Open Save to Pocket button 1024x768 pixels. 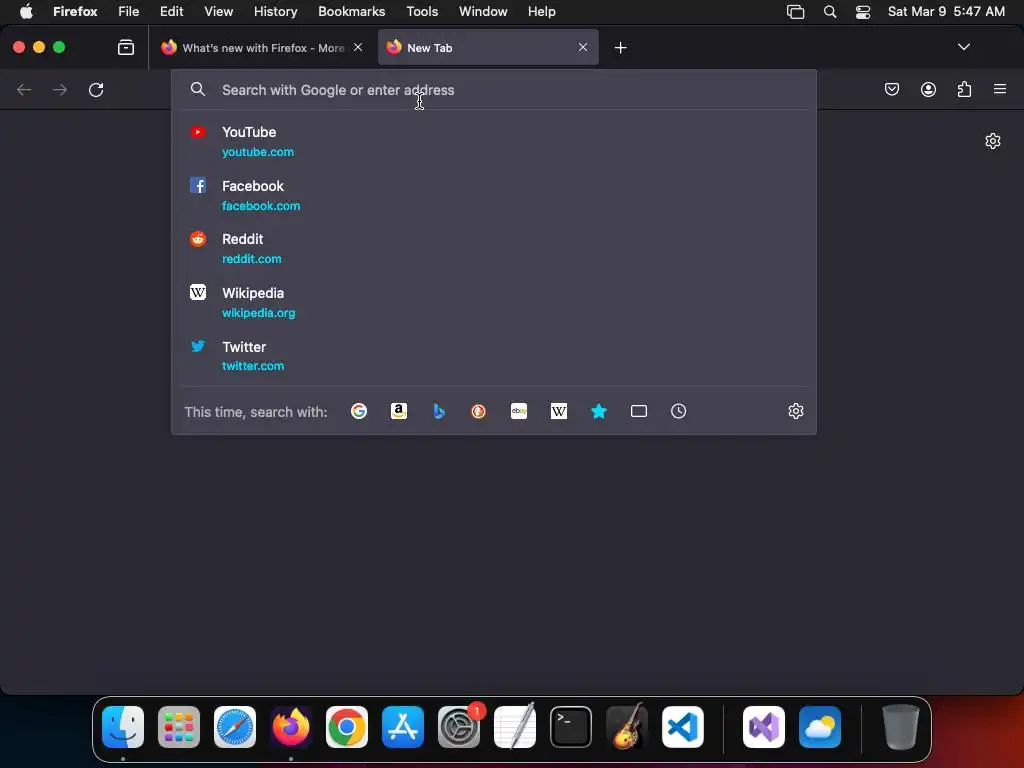click(x=892, y=89)
